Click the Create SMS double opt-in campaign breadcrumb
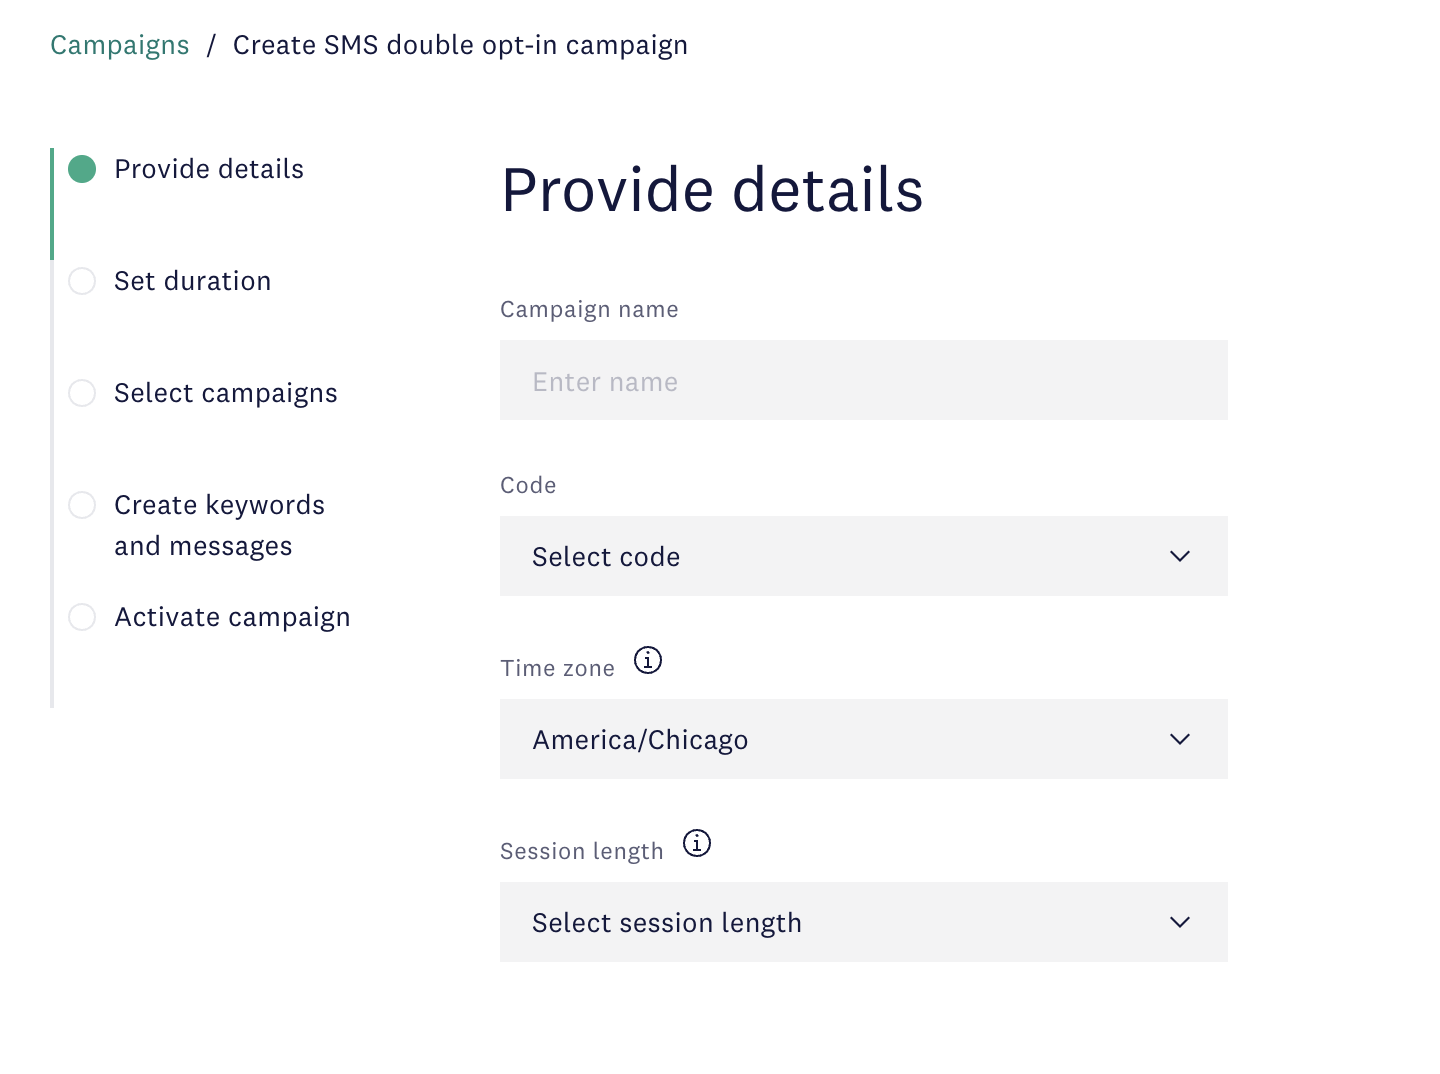The width and height of the screenshot is (1440, 1074). click(x=460, y=44)
